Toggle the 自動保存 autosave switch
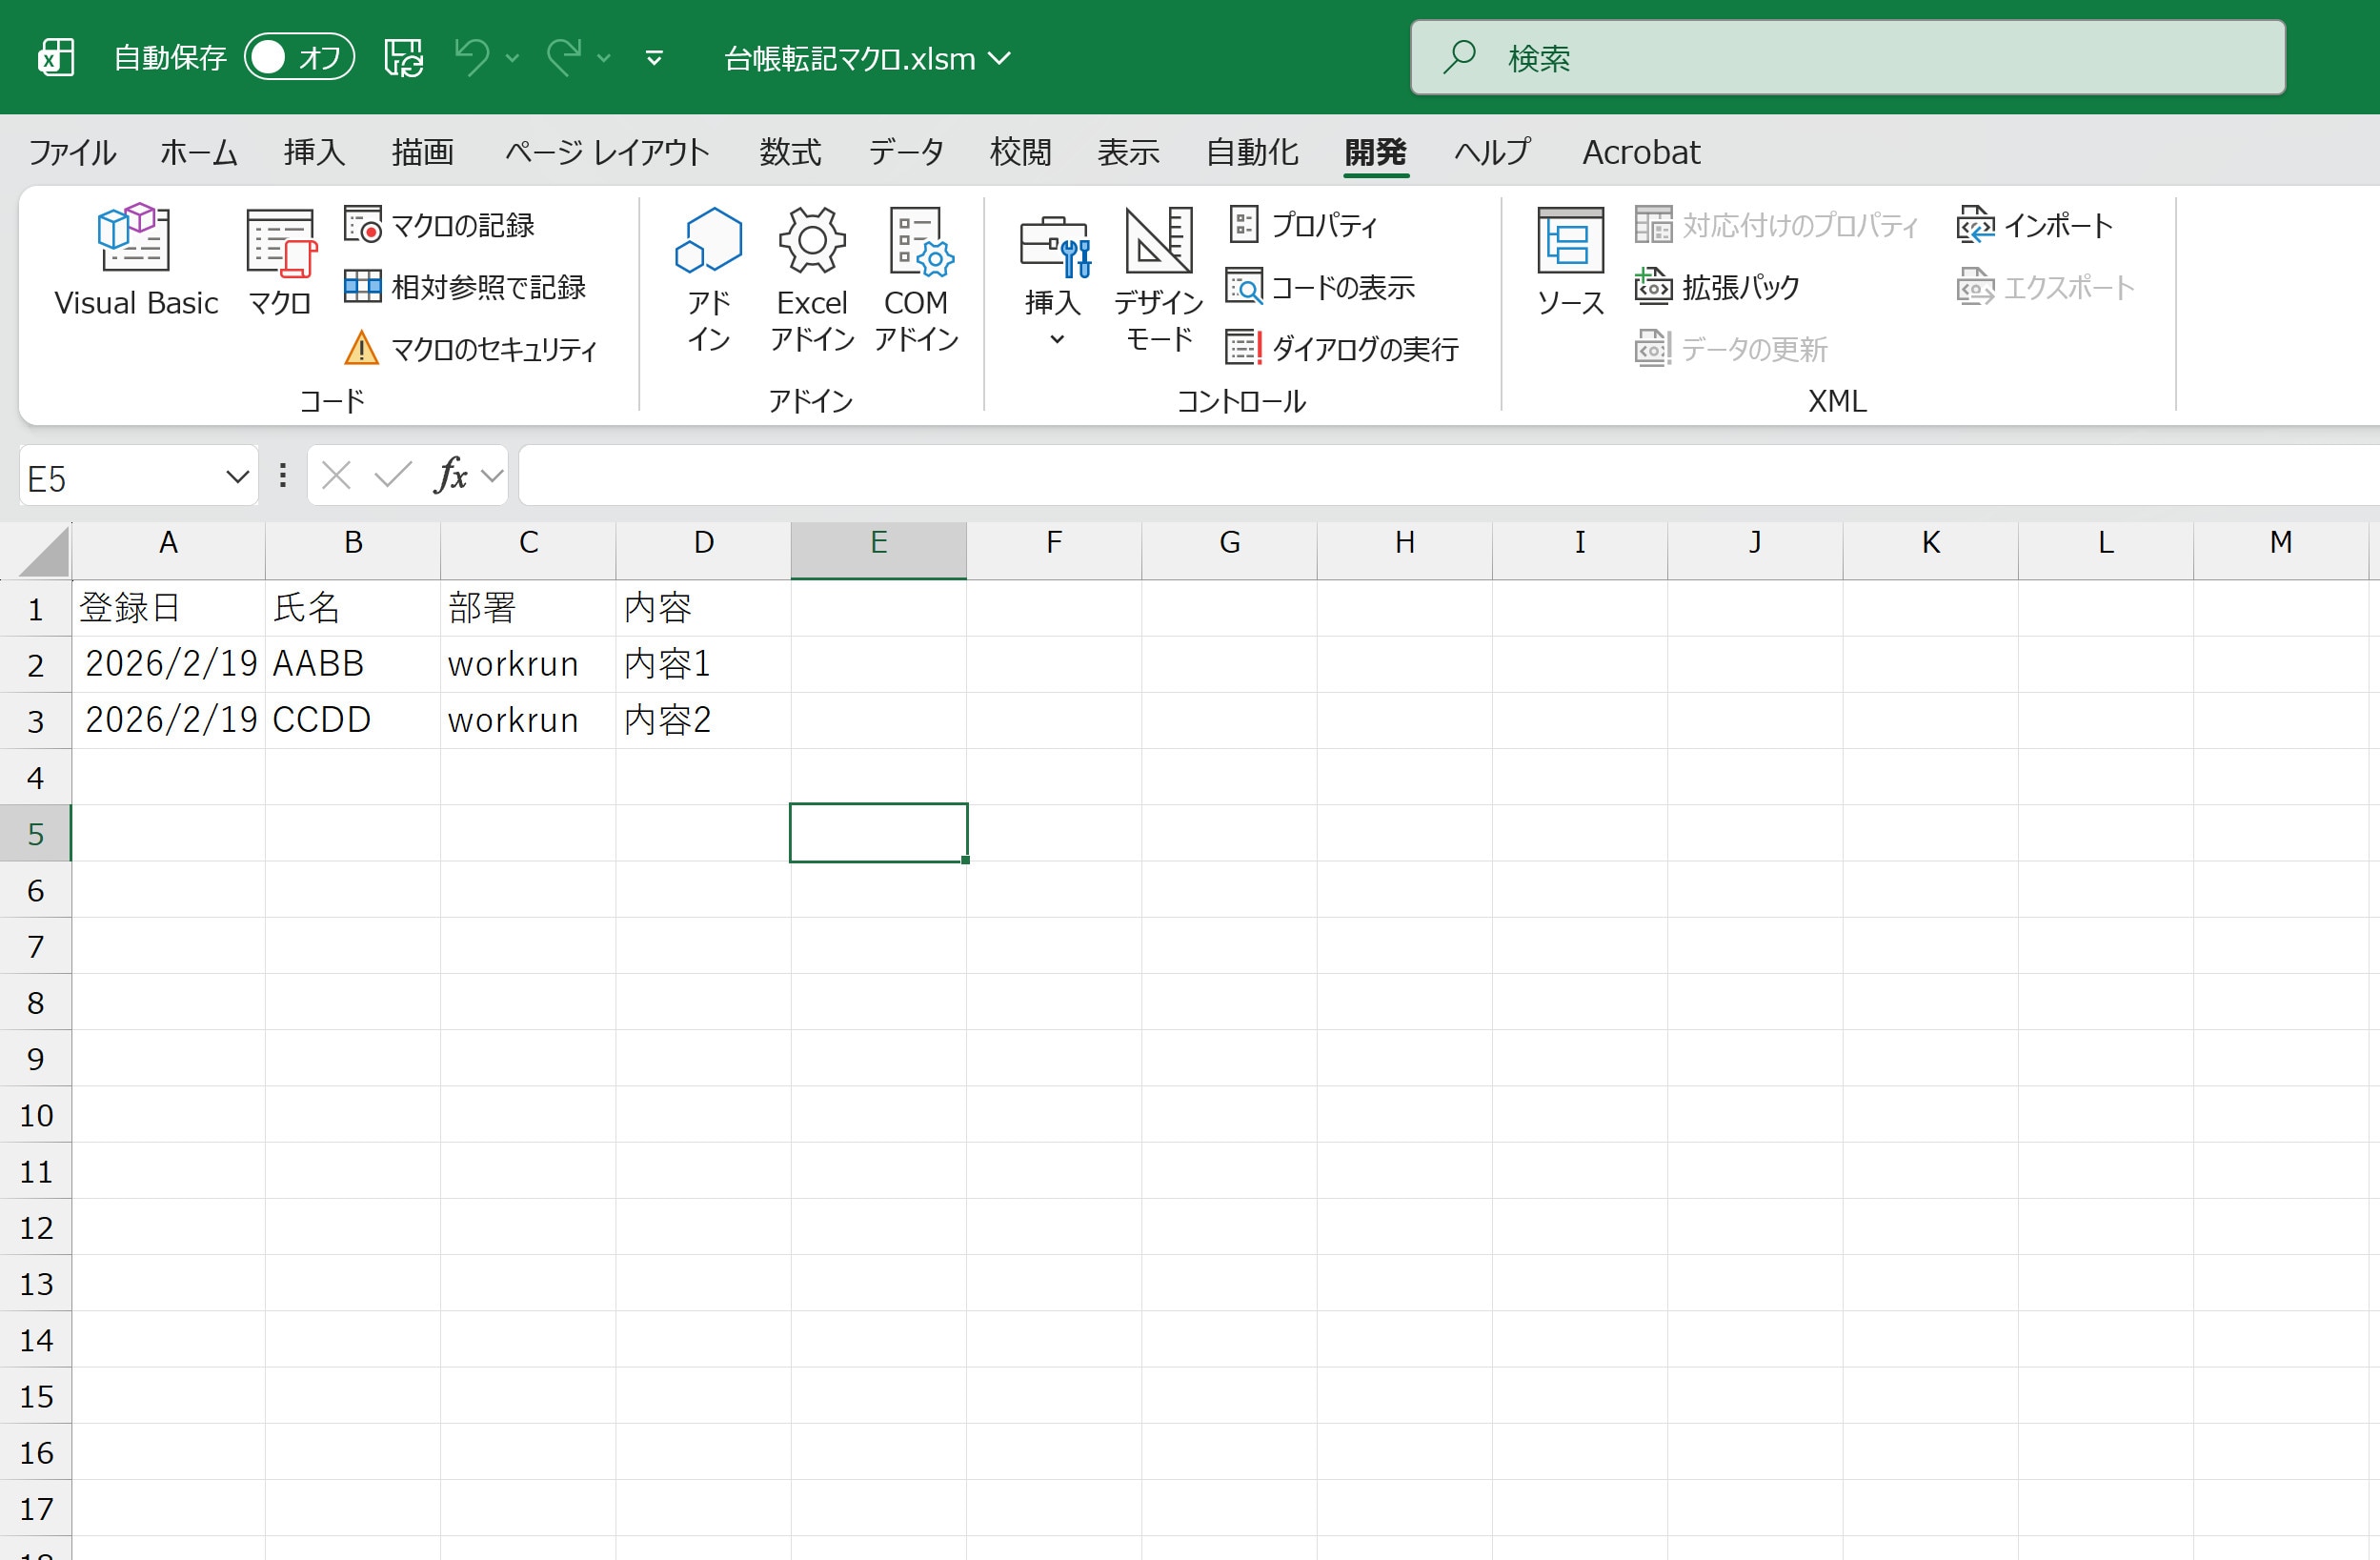Viewport: 2380px width, 1560px height. coord(298,58)
